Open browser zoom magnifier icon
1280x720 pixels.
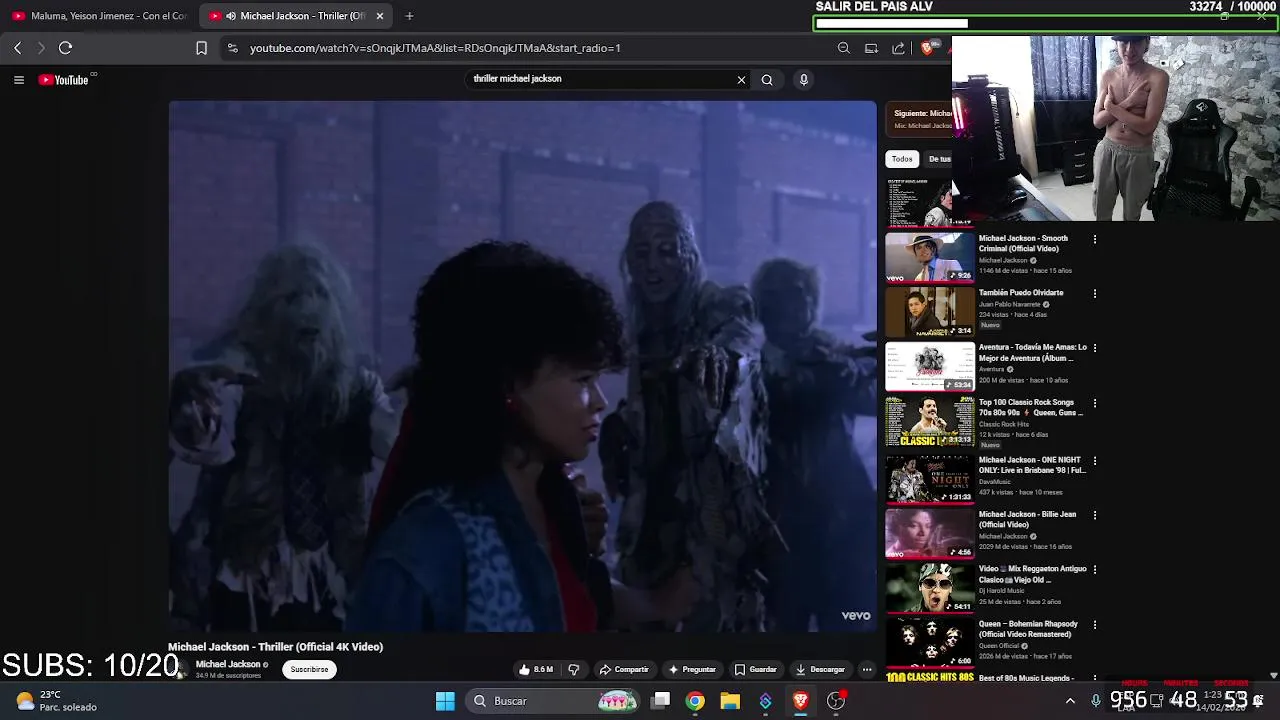point(844,48)
